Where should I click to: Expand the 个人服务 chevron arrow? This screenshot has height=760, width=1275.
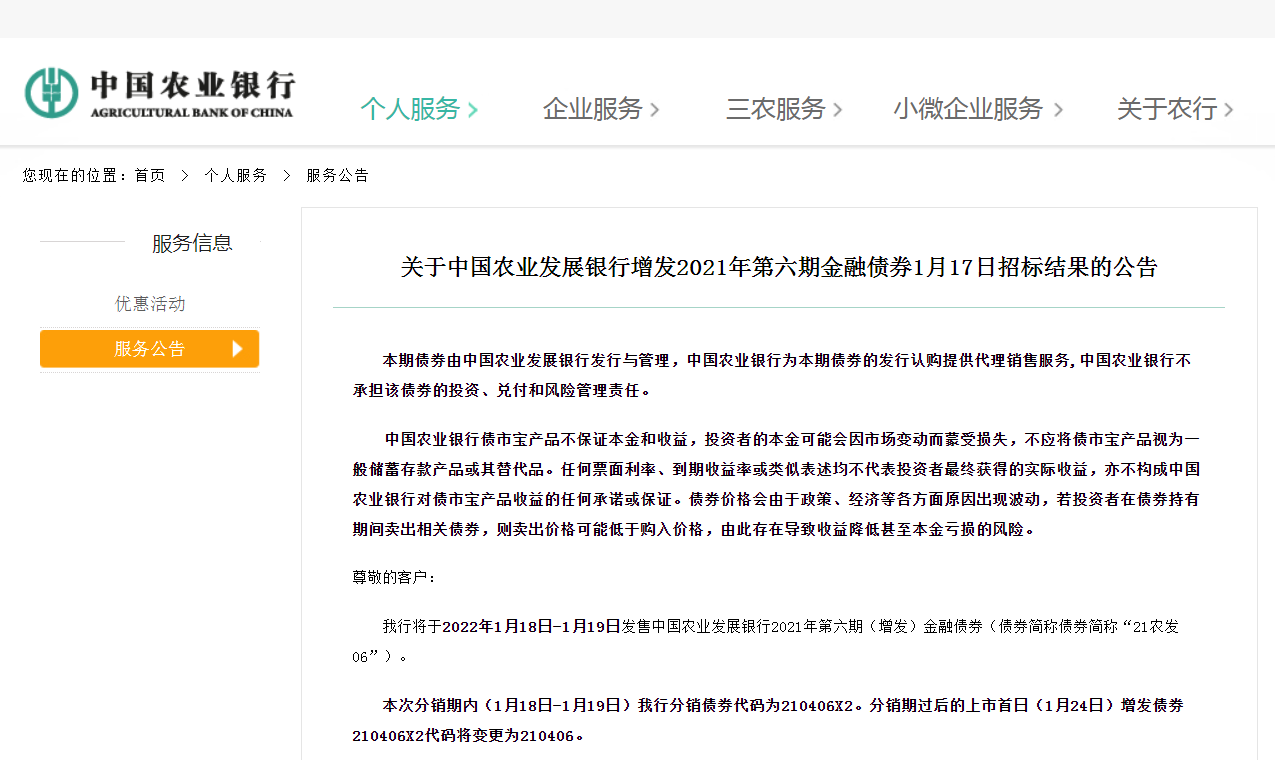tap(473, 110)
